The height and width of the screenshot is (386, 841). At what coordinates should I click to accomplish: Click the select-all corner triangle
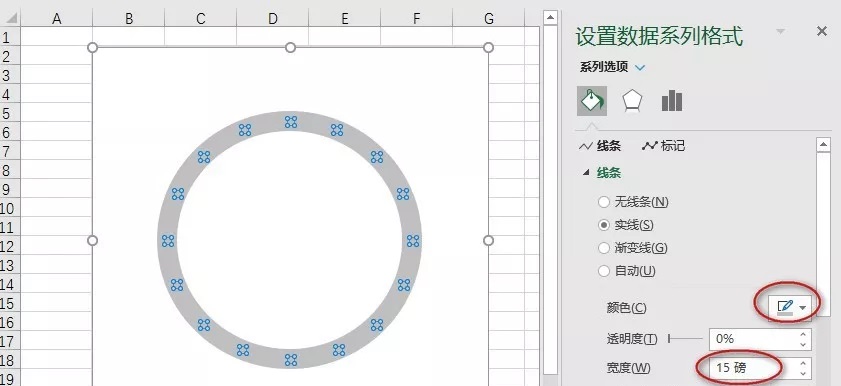tap(11, 19)
